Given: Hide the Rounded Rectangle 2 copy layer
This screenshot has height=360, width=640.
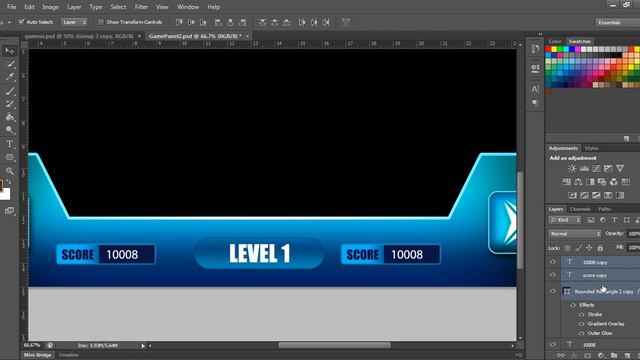Looking at the screenshot, I should (553, 291).
